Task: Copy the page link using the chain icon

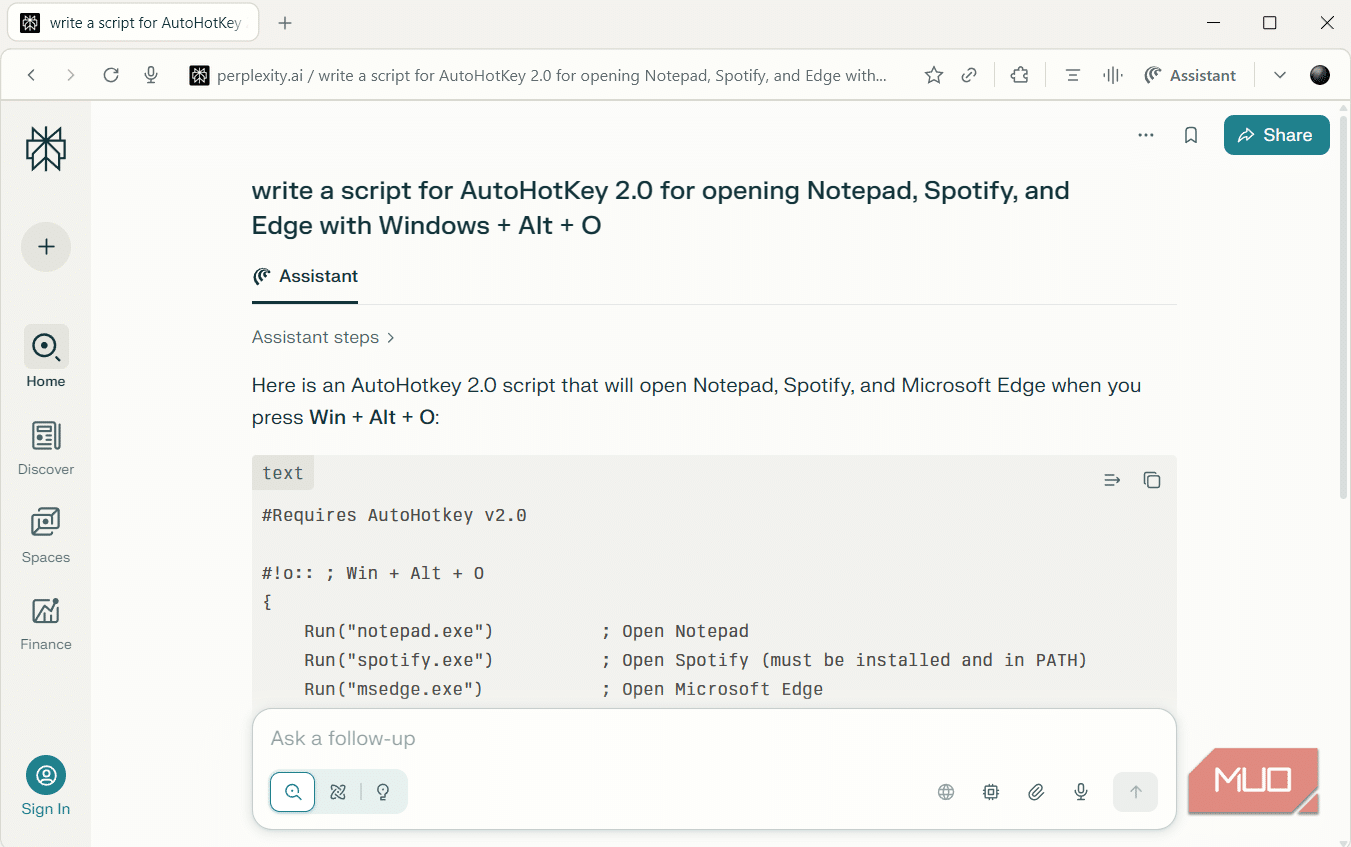Action: coord(969,75)
